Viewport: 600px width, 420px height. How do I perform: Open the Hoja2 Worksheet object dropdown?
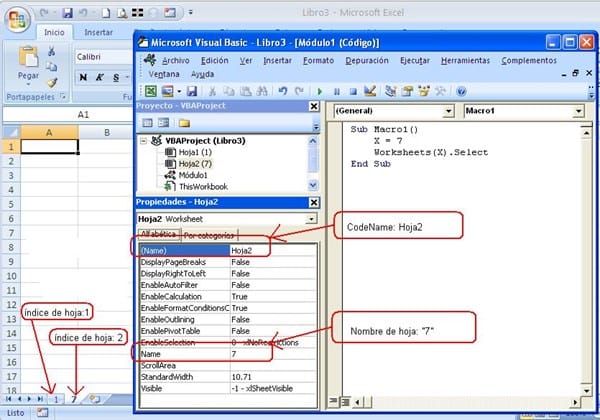tap(311, 219)
